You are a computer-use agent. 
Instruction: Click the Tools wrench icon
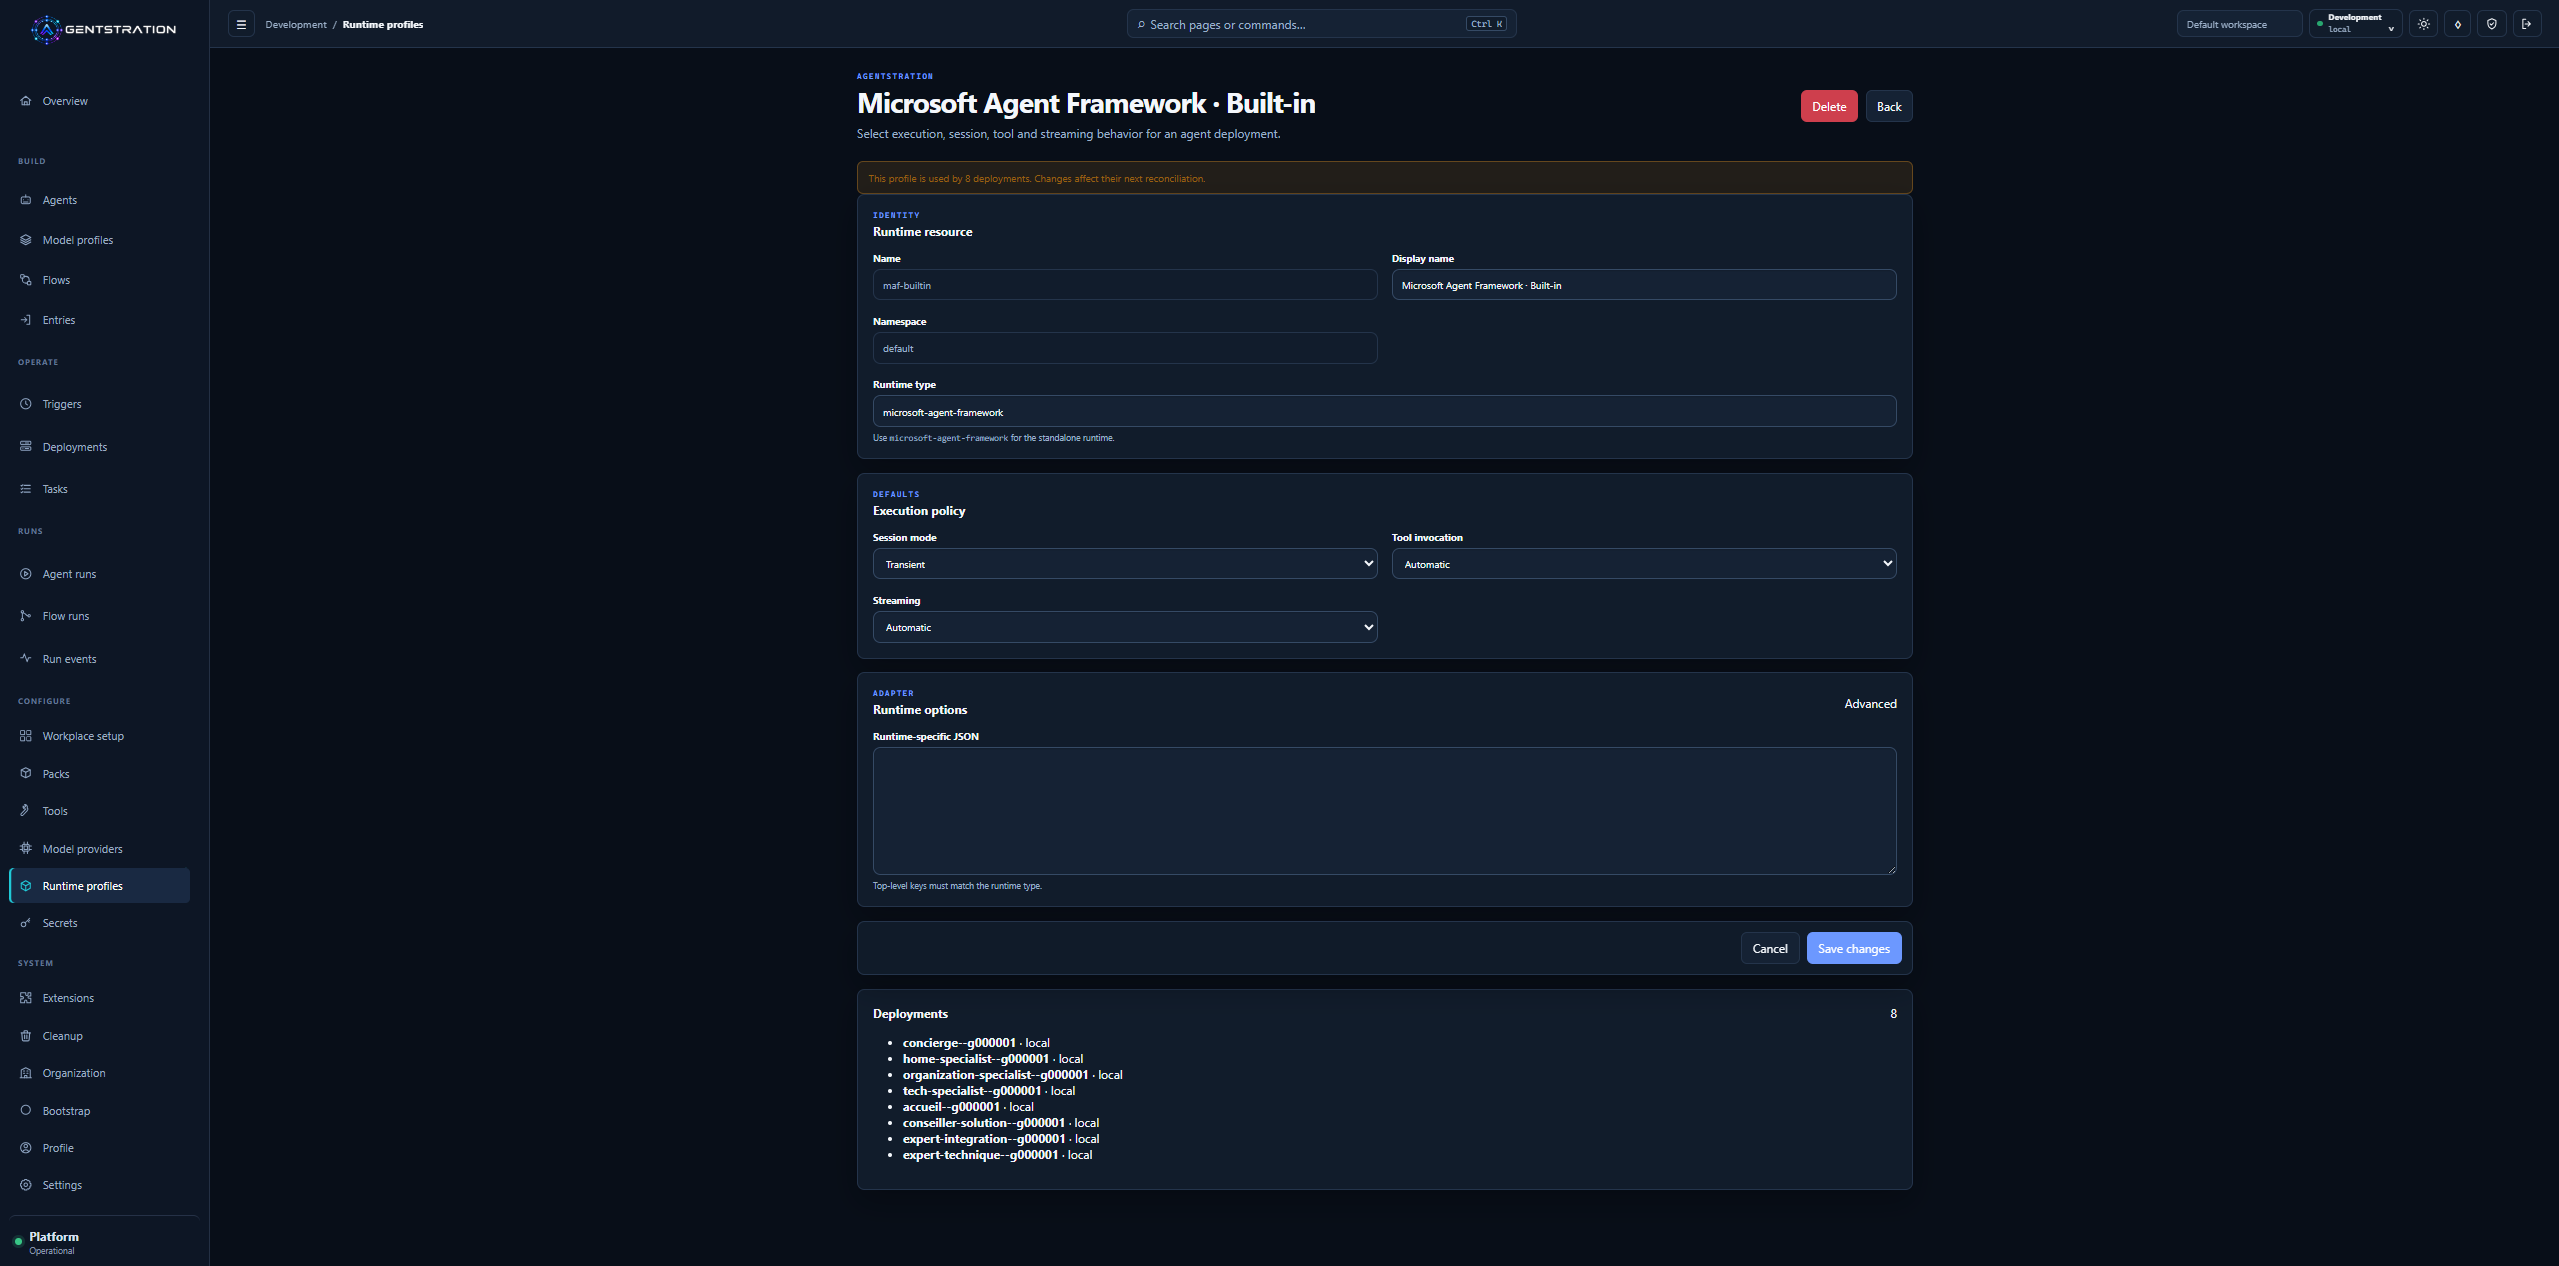click(26, 811)
